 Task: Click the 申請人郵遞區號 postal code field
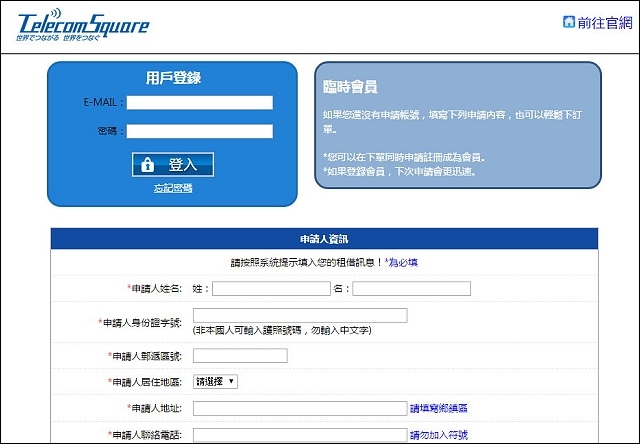(x=240, y=355)
